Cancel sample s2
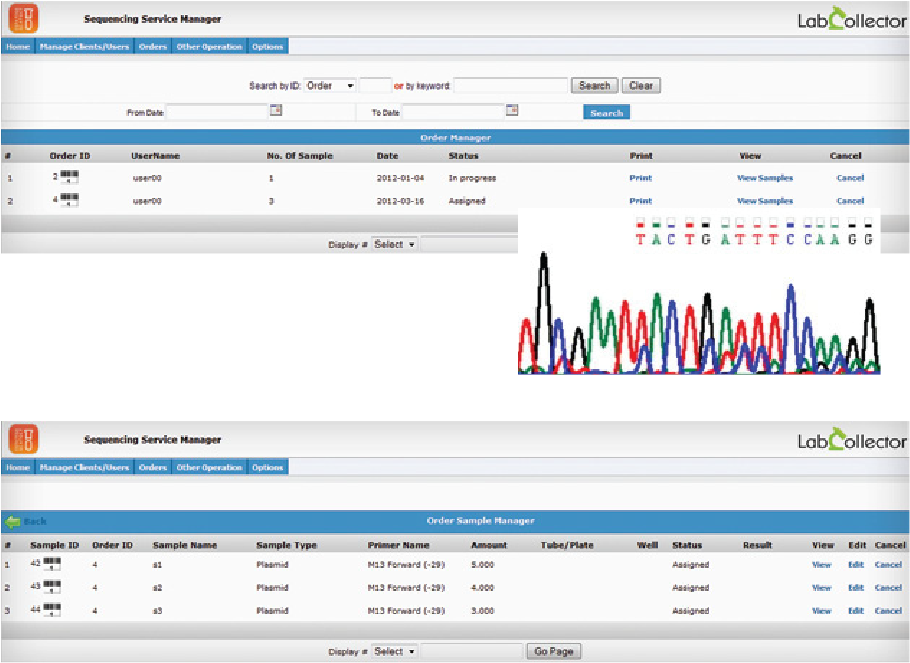The image size is (910, 663). click(888, 588)
